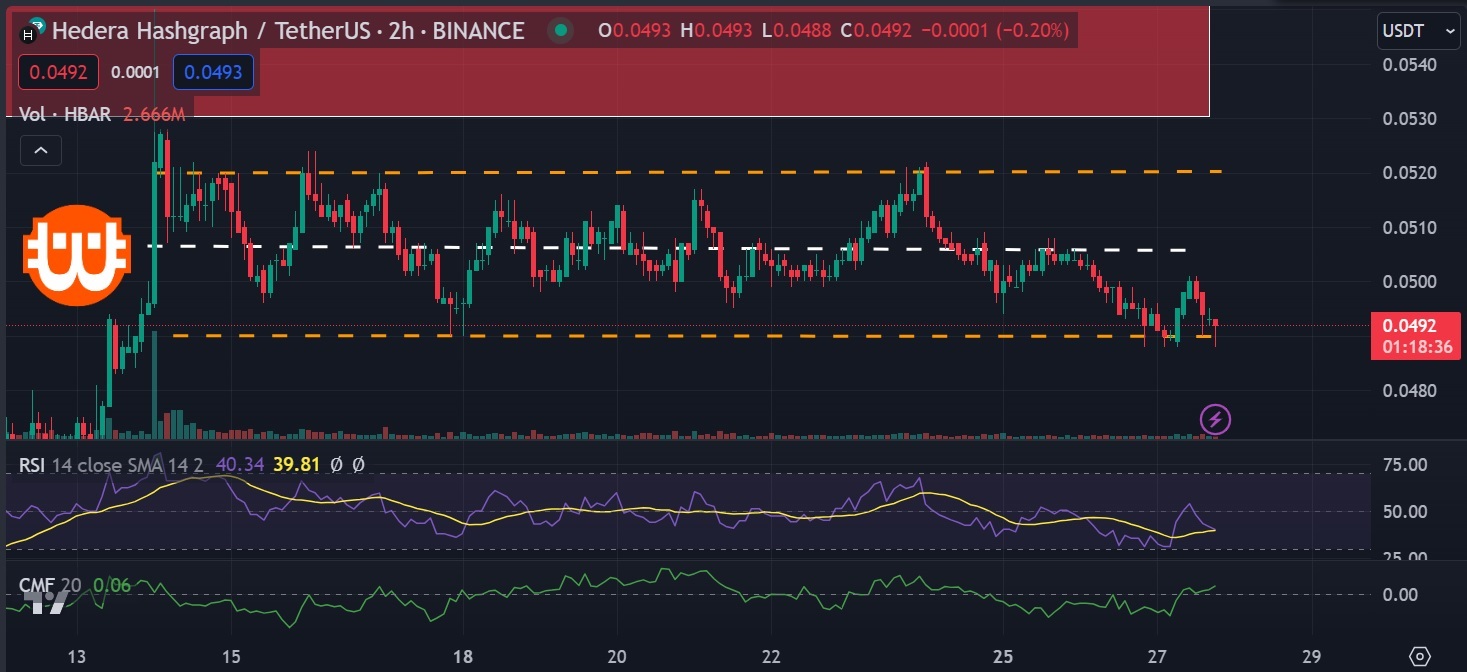The height and width of the screenshot is (672, 1467).
Task: Open the USDT currency dropdown
Action: (1419, 31)
